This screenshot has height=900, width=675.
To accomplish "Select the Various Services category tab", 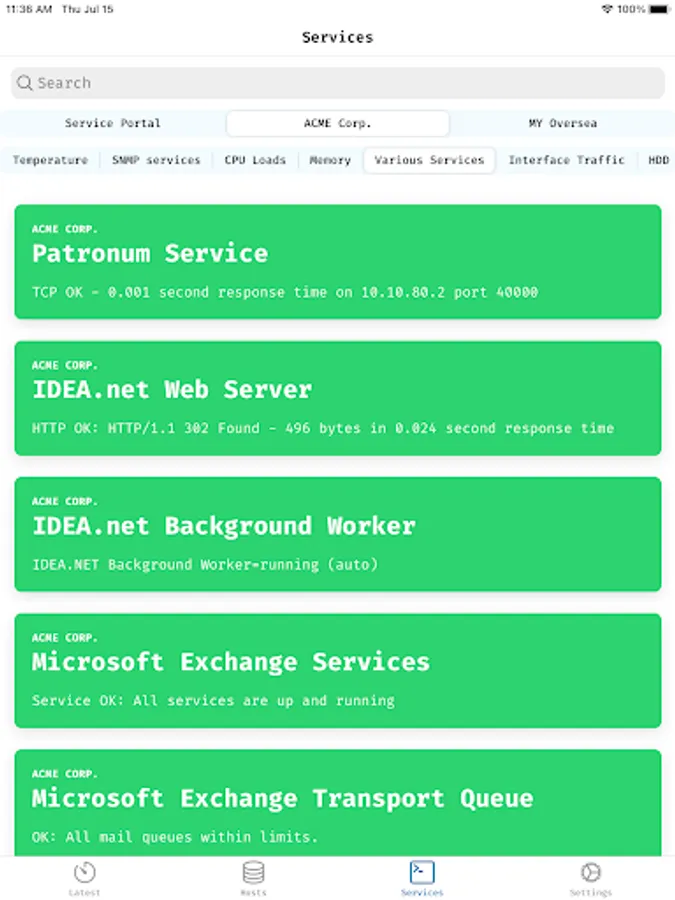I will [429, 160].
